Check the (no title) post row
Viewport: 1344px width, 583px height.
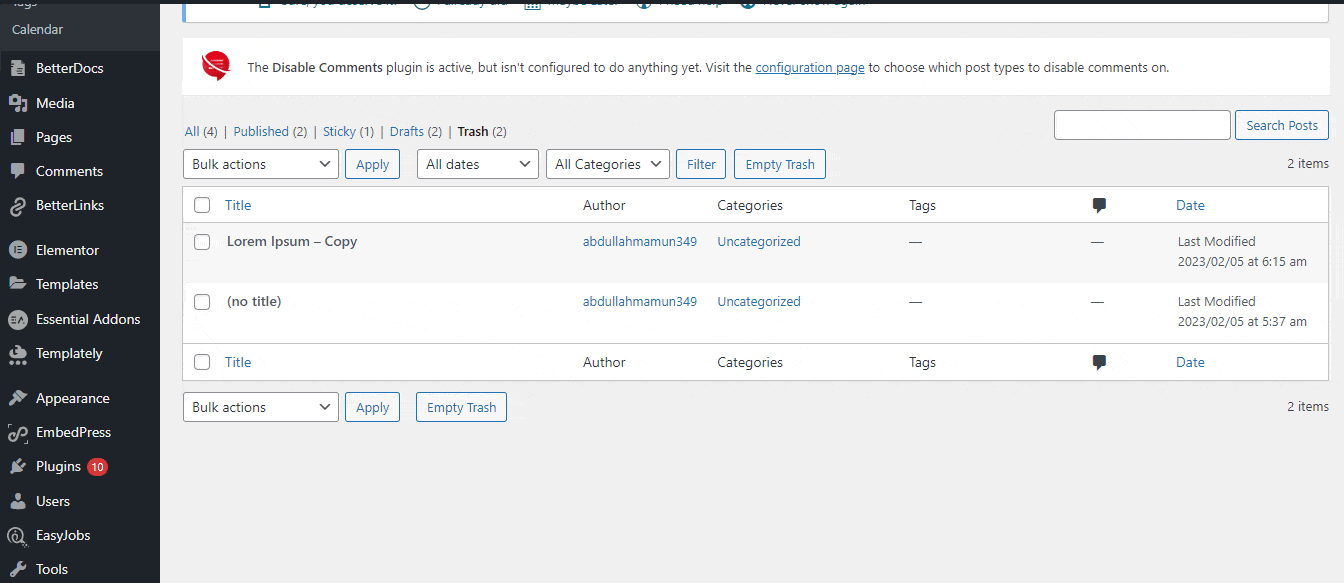[202, 301]
